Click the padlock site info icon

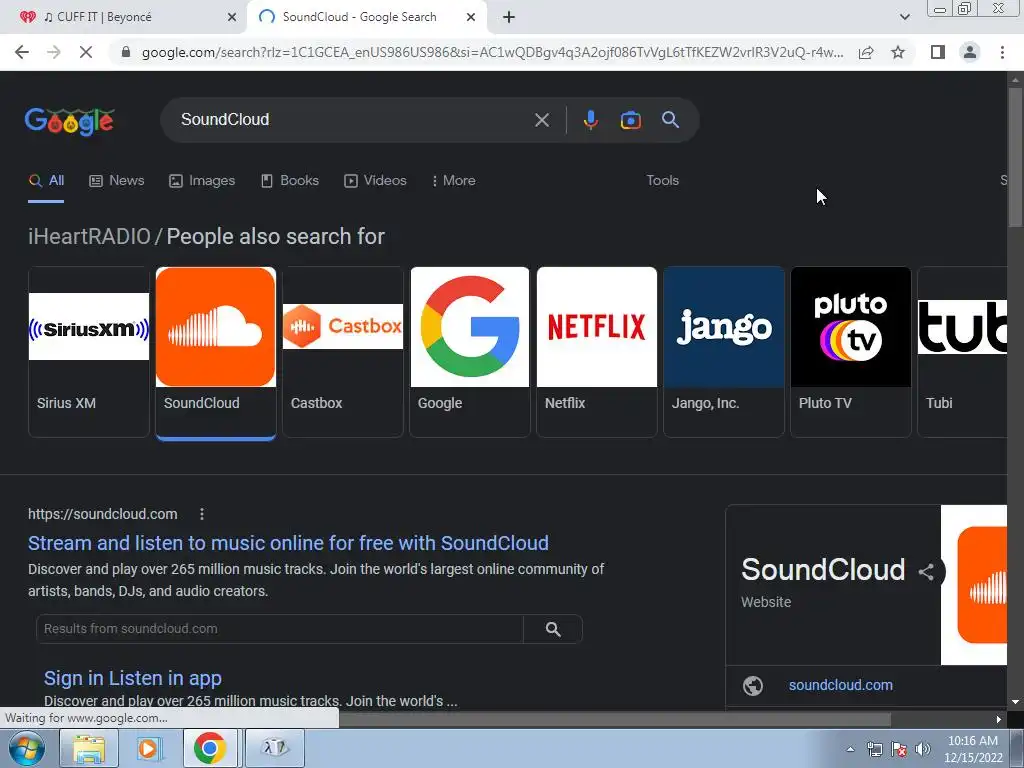[126, 52]
